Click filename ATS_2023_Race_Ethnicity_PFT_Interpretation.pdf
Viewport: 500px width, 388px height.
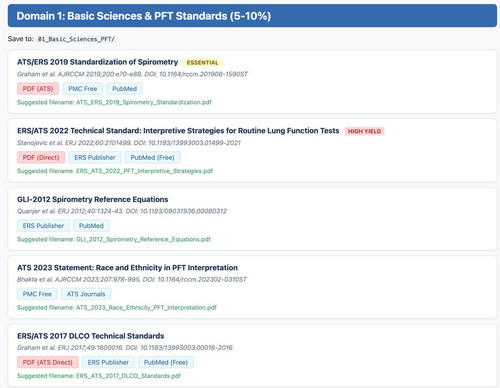[x=146, y=308]
